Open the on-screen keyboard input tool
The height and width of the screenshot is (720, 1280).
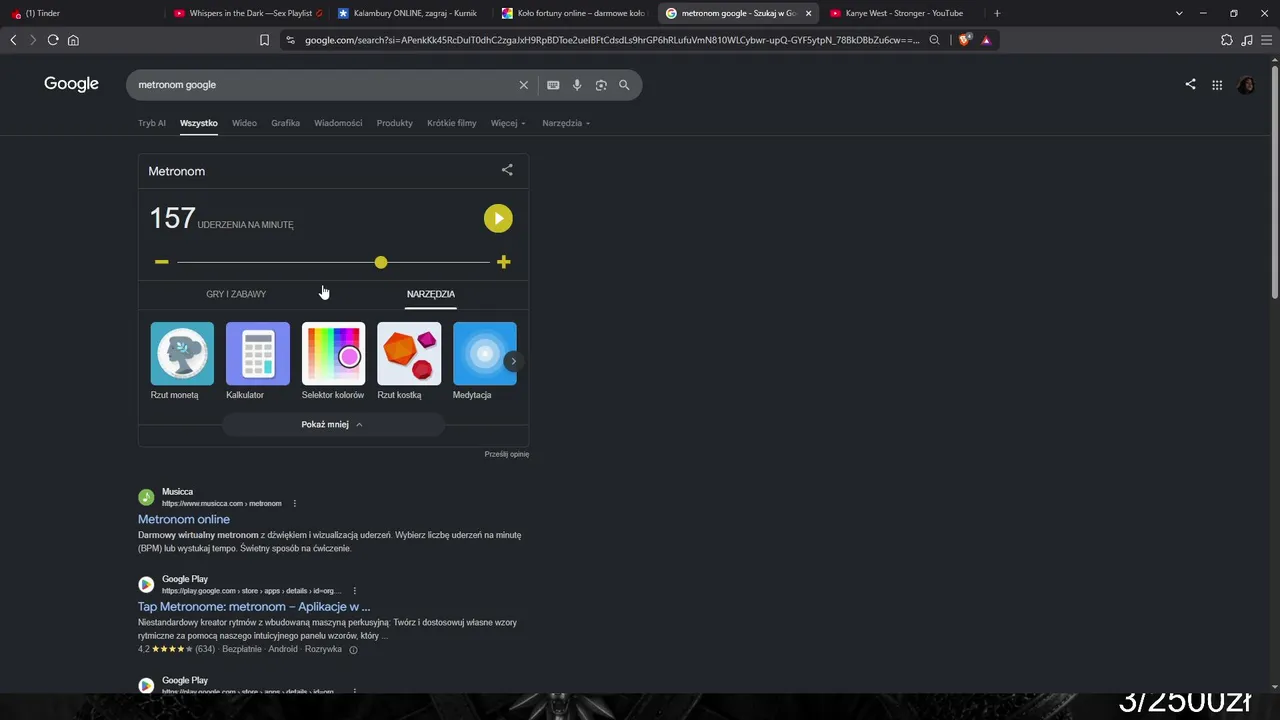553,85
